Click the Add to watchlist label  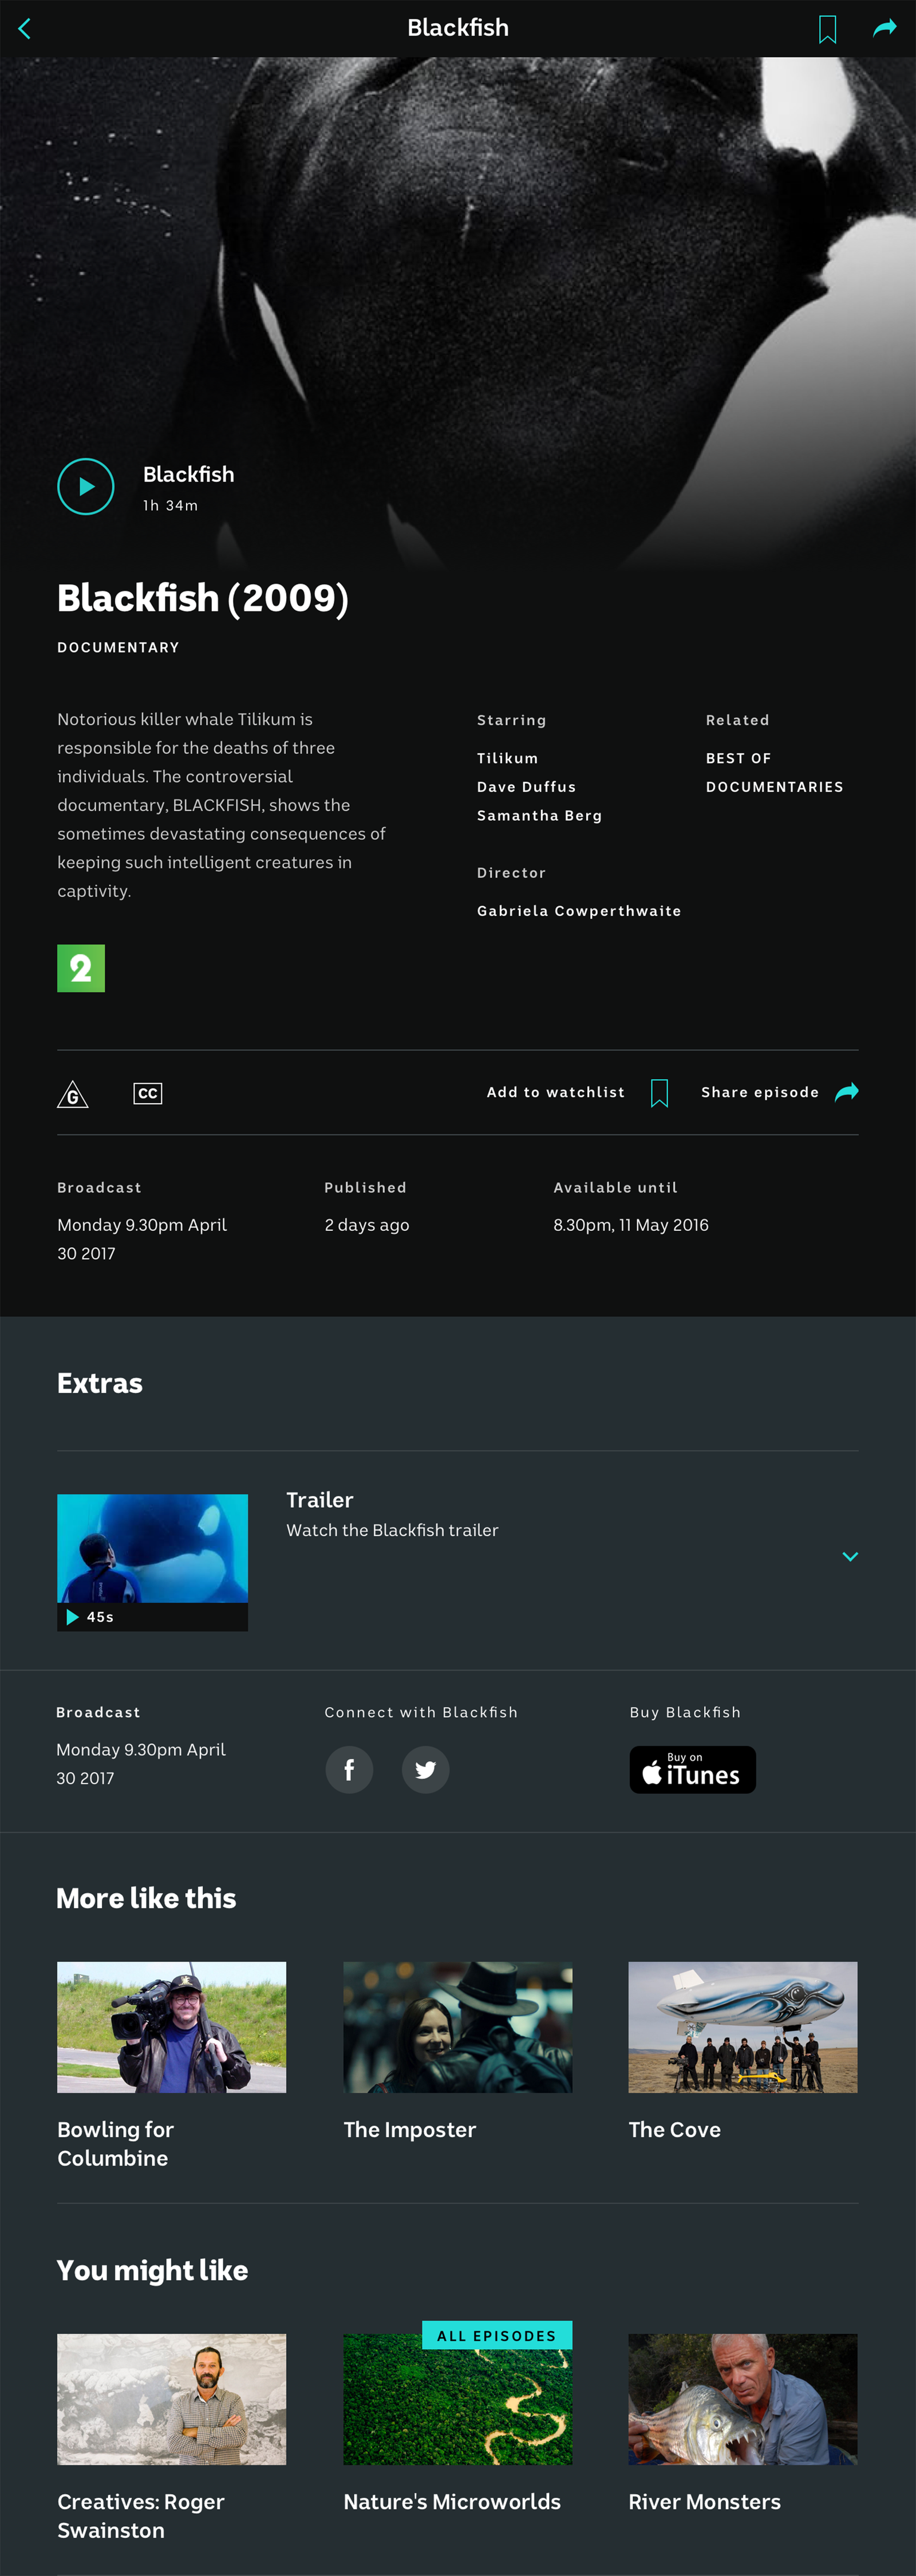[555, 1092]
